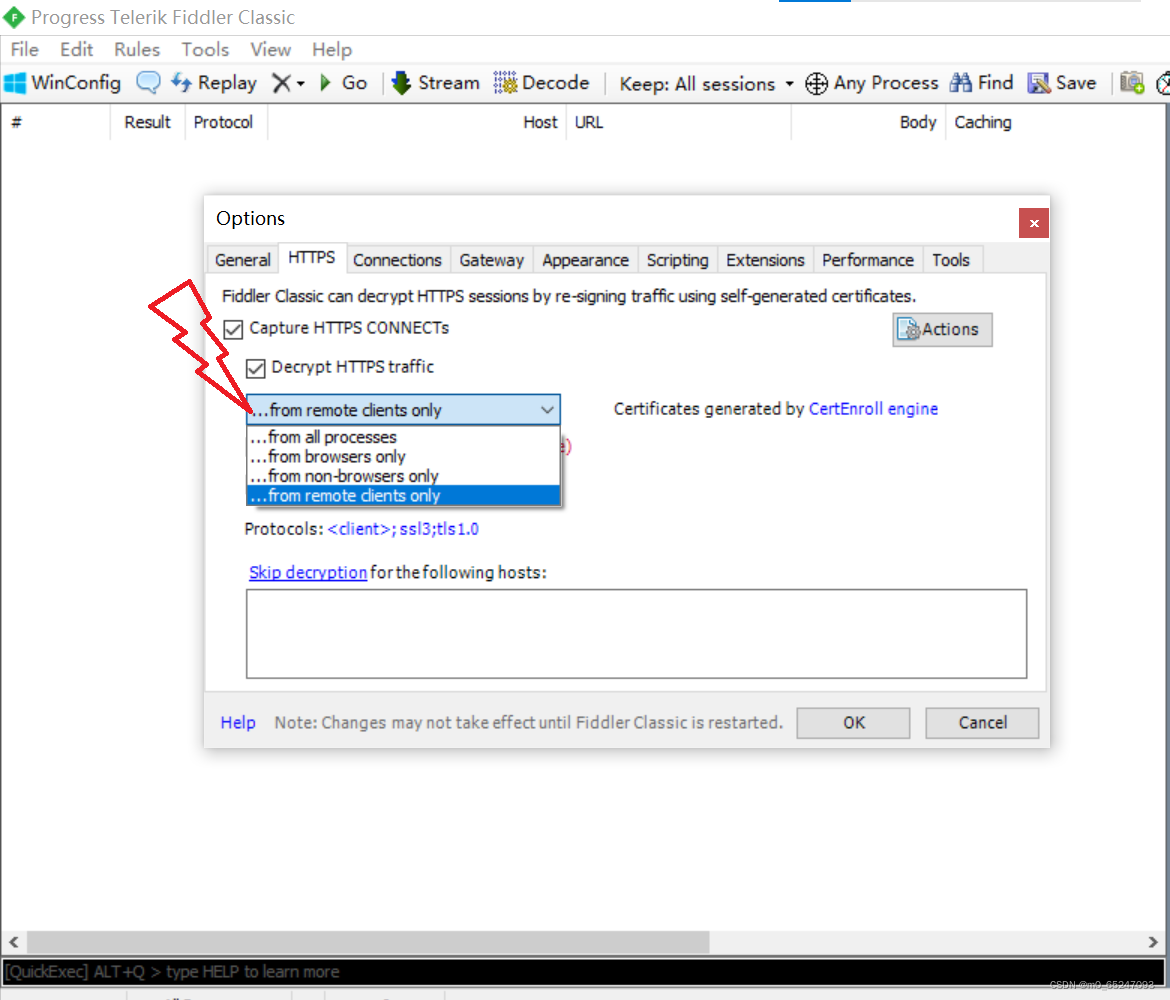
Task: Choose ...from non-browsers only option
Action: [x=403, y=475]
